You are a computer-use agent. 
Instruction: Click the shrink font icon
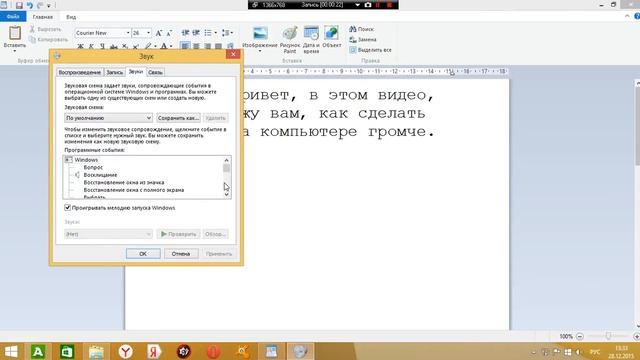169,33
